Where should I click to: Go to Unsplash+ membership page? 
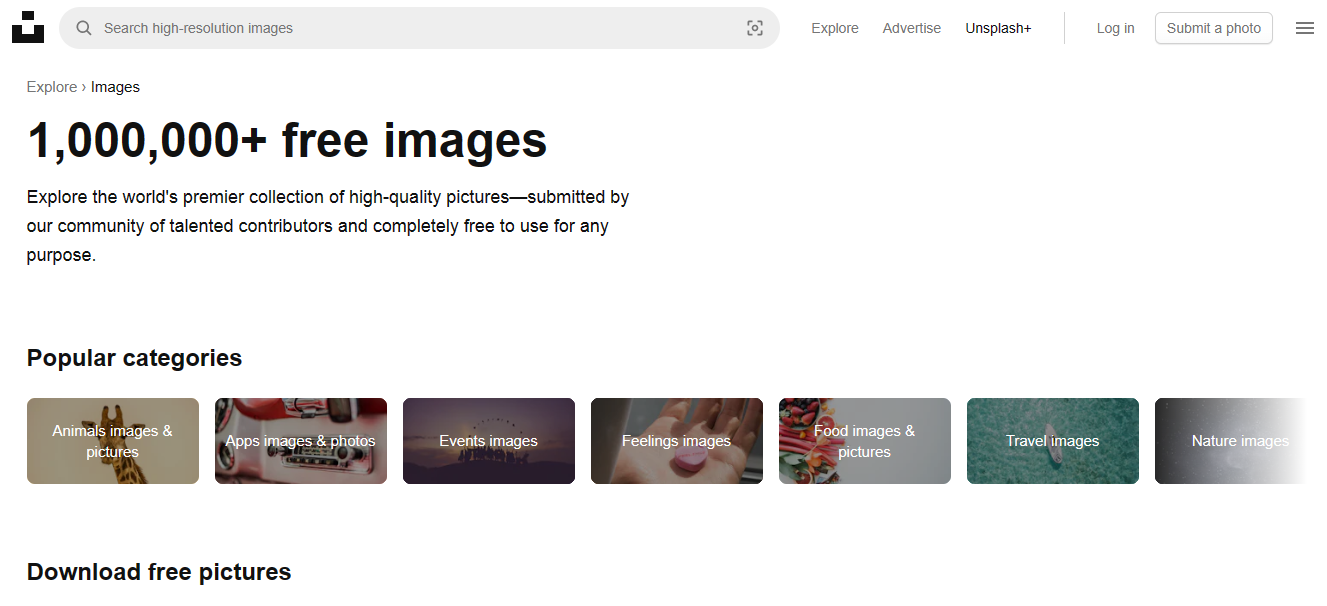click(x=997, y=28)
